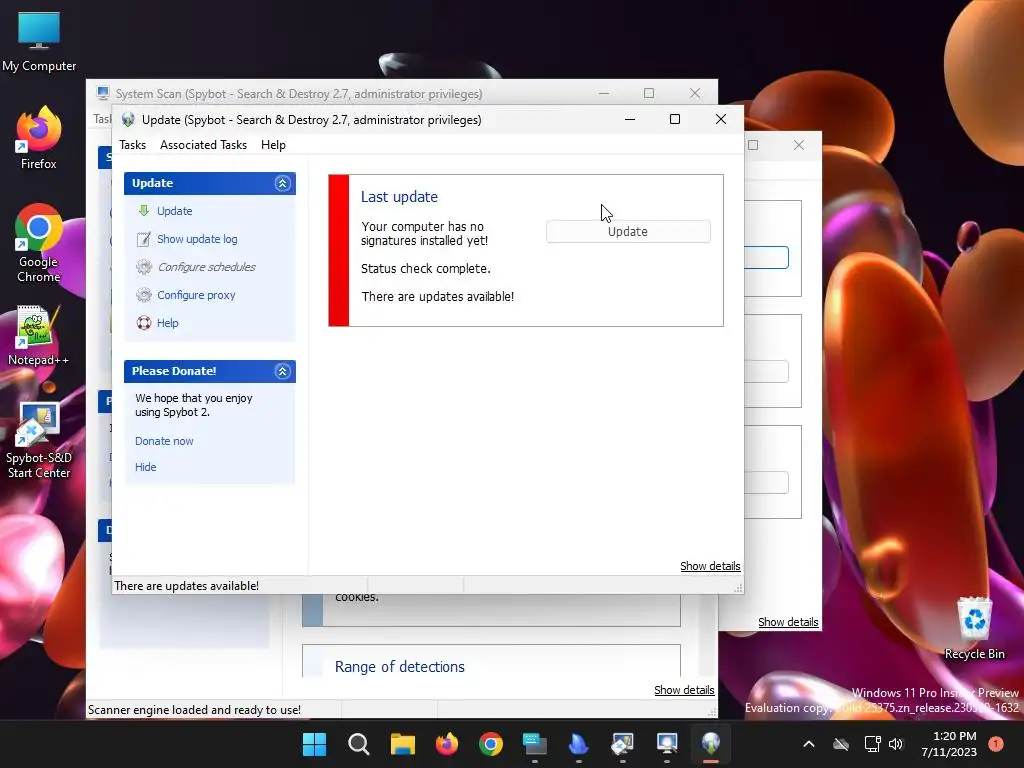Show hidden icons chevron in system tray
1024x768 pixels.
808,744
